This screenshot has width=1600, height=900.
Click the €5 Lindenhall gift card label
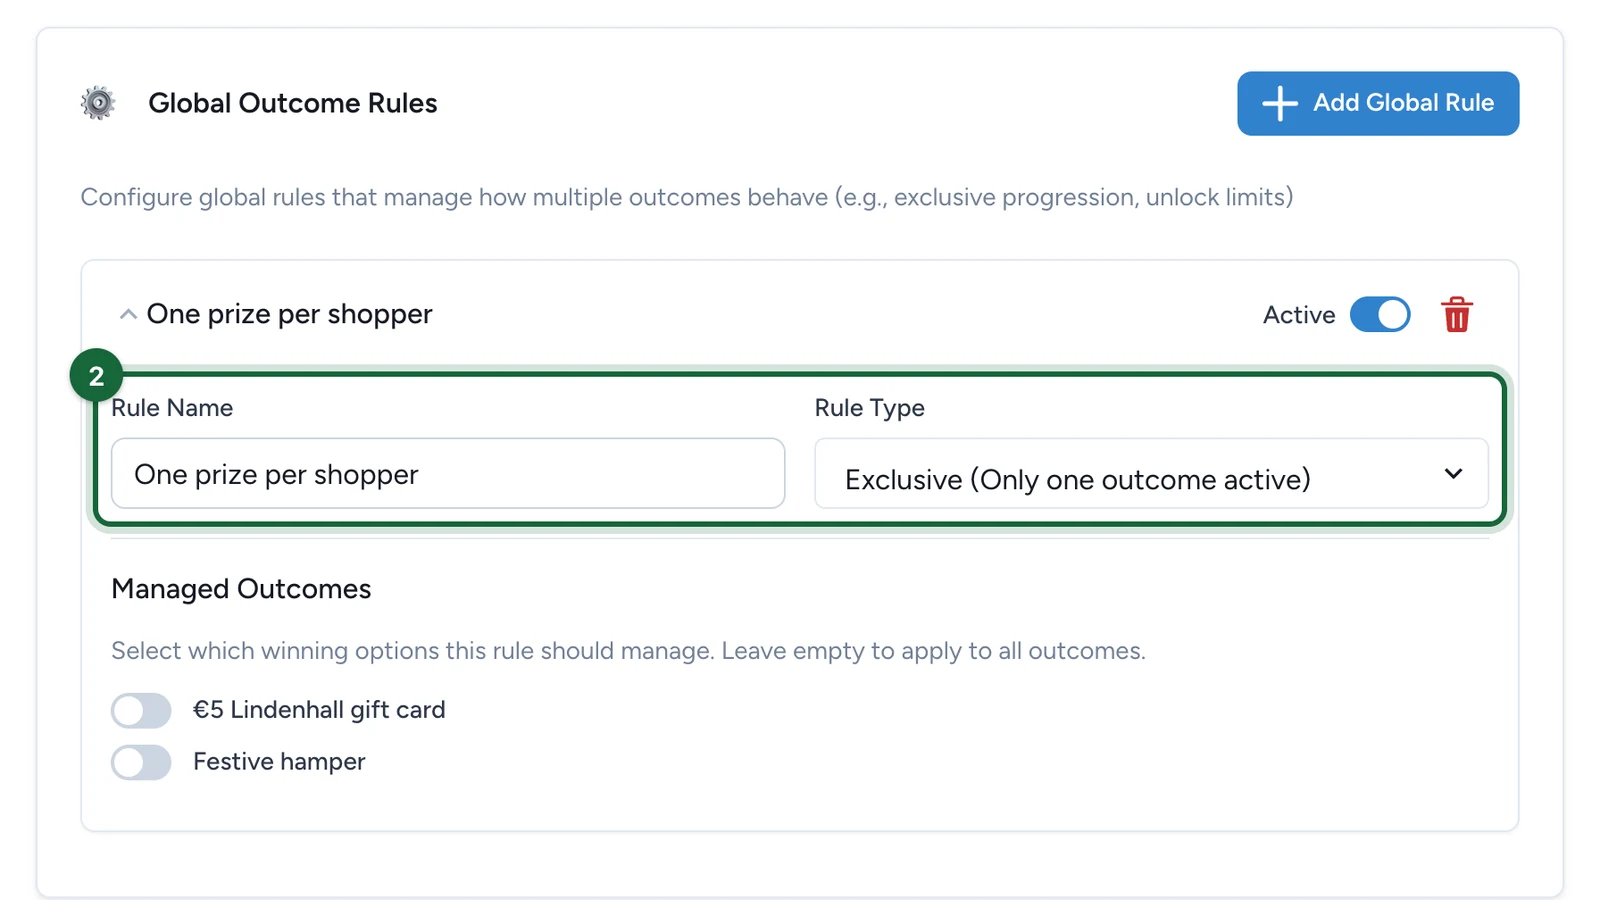[x=319, y=710]
